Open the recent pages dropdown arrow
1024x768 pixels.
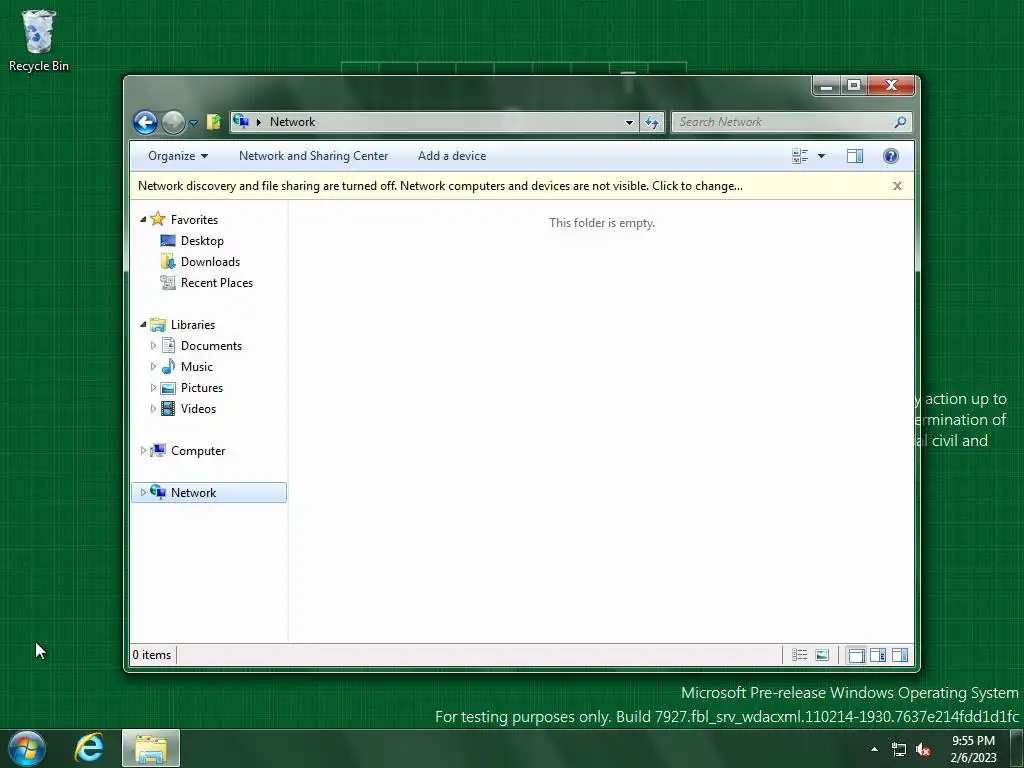[193, 123]
